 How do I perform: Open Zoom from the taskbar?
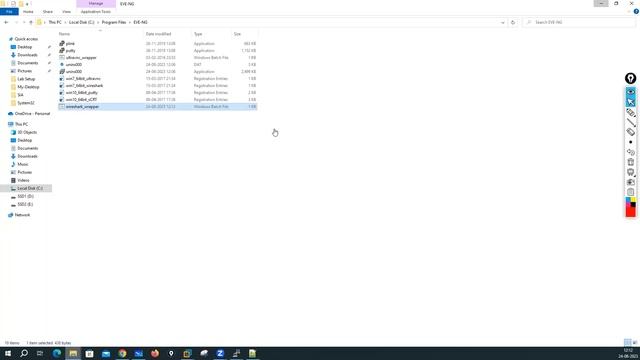pyautogui.click(x=220, y=353)
